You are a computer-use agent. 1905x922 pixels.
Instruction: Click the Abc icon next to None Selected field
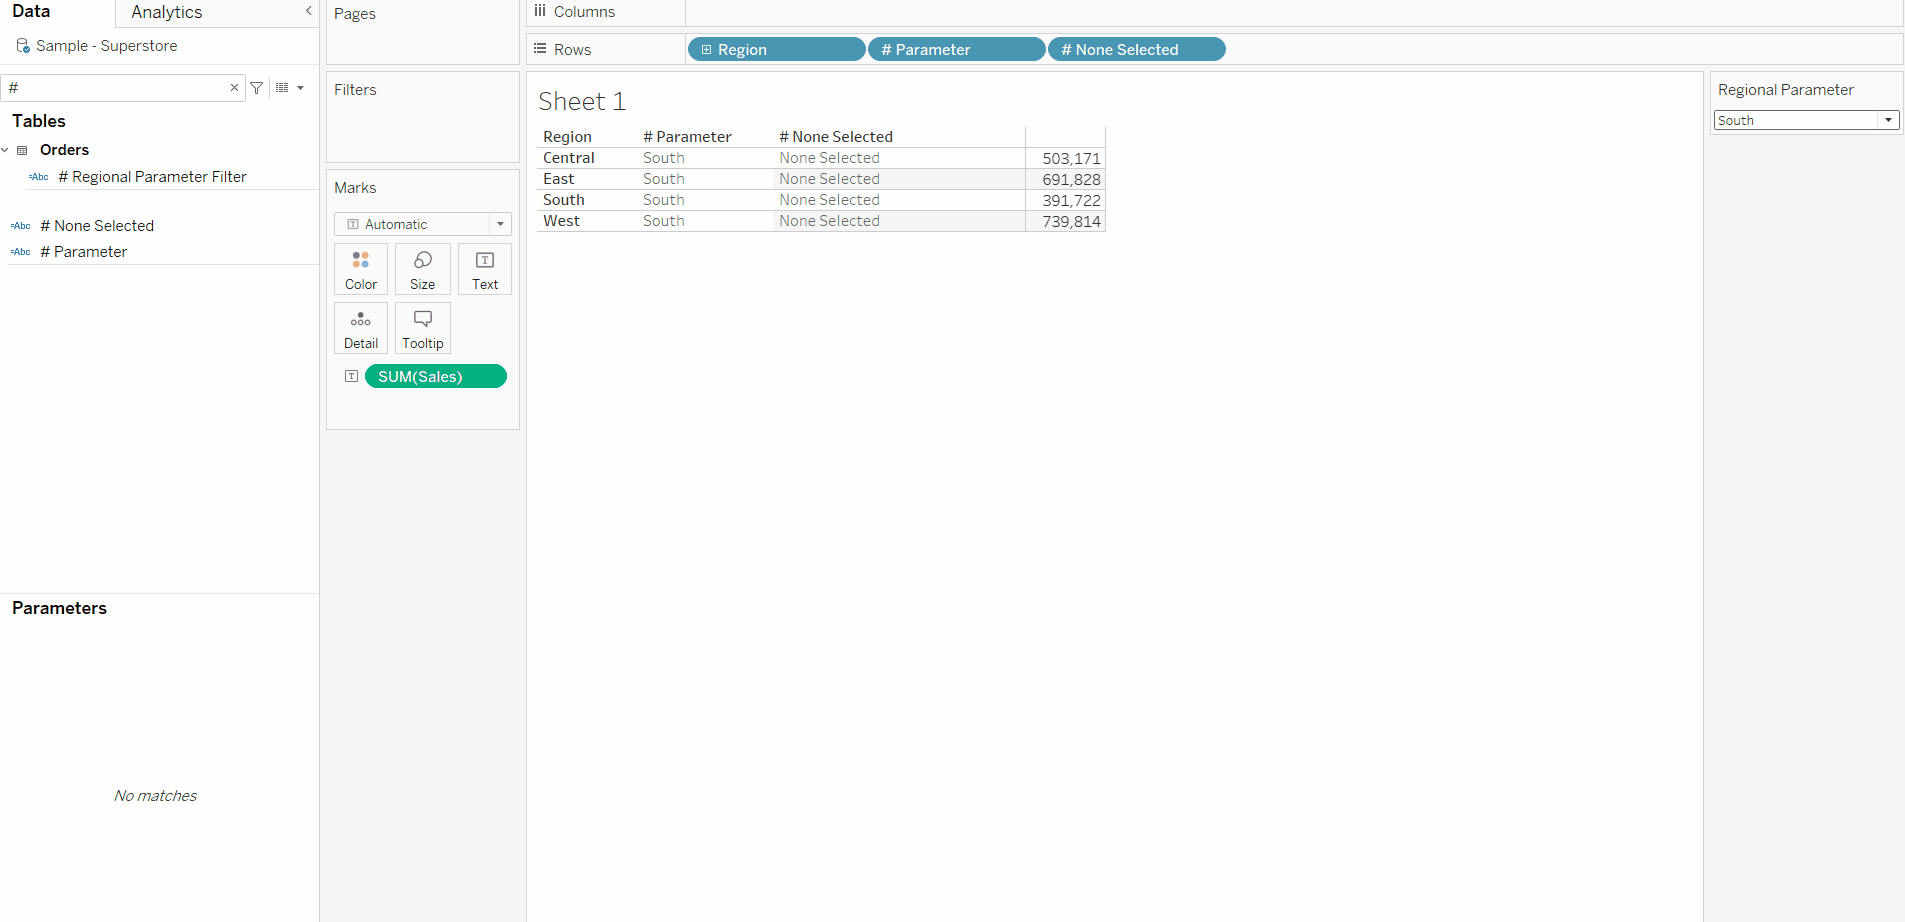coord(20,225)
